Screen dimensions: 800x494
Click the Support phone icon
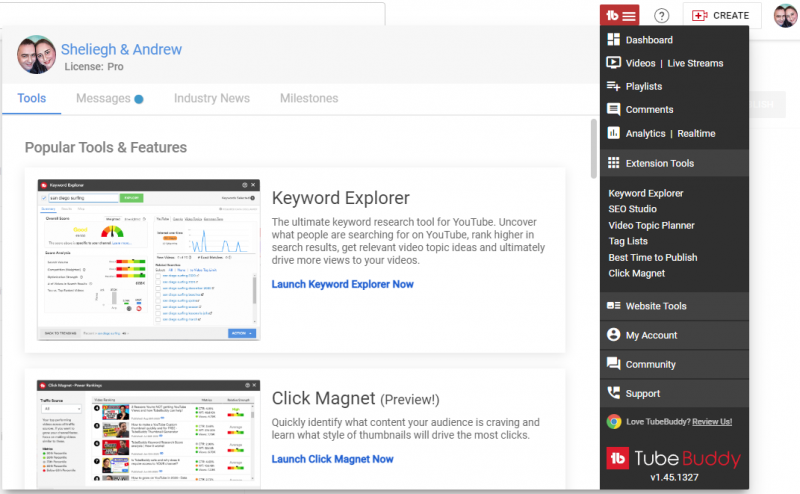click(x=614, y=393)
